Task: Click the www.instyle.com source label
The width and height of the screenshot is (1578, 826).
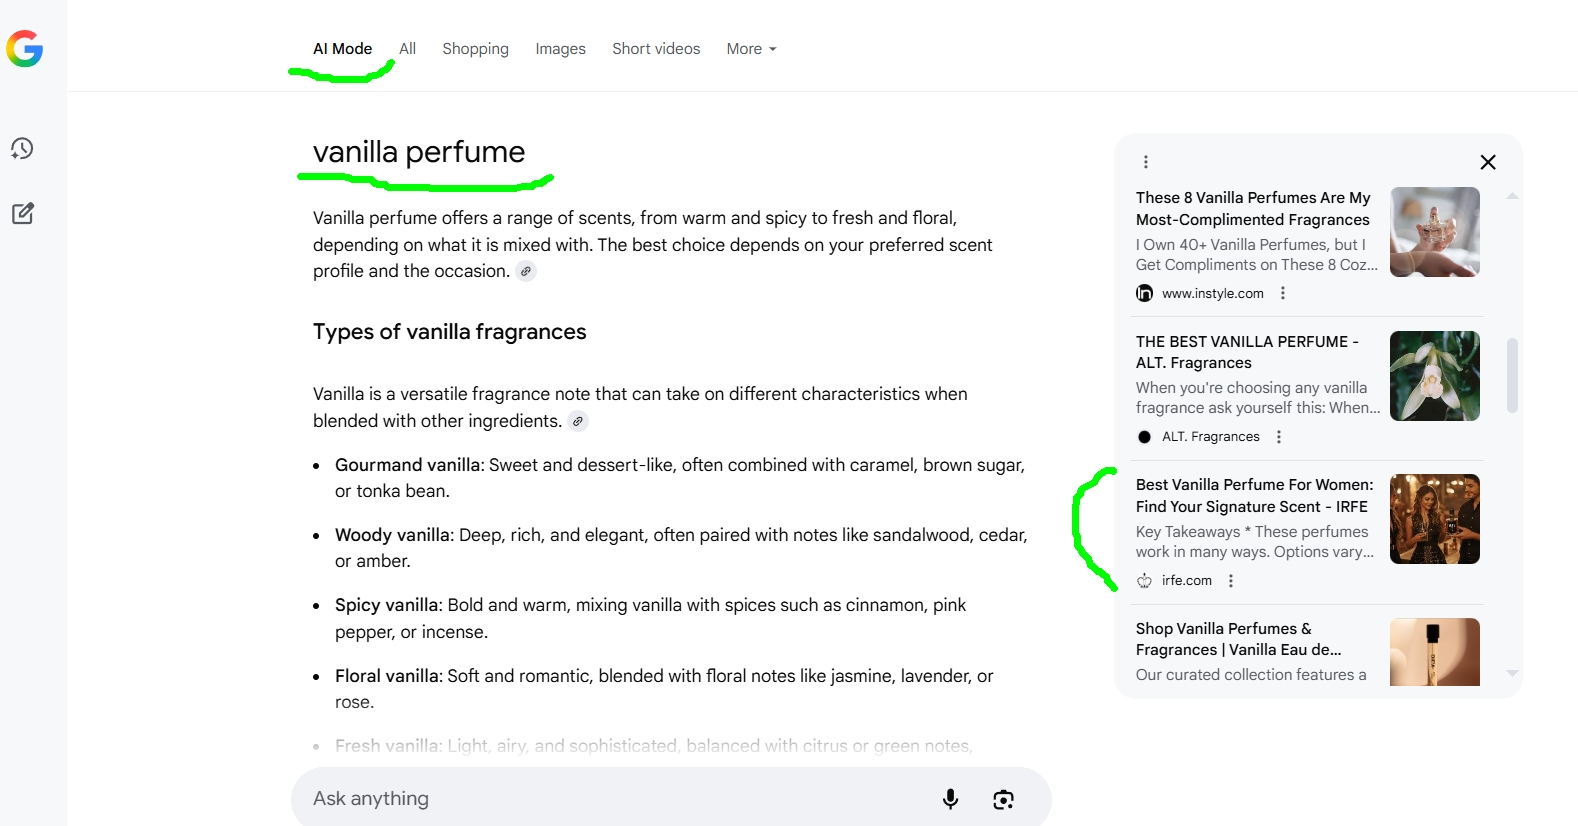Action: click(1213, 293)
